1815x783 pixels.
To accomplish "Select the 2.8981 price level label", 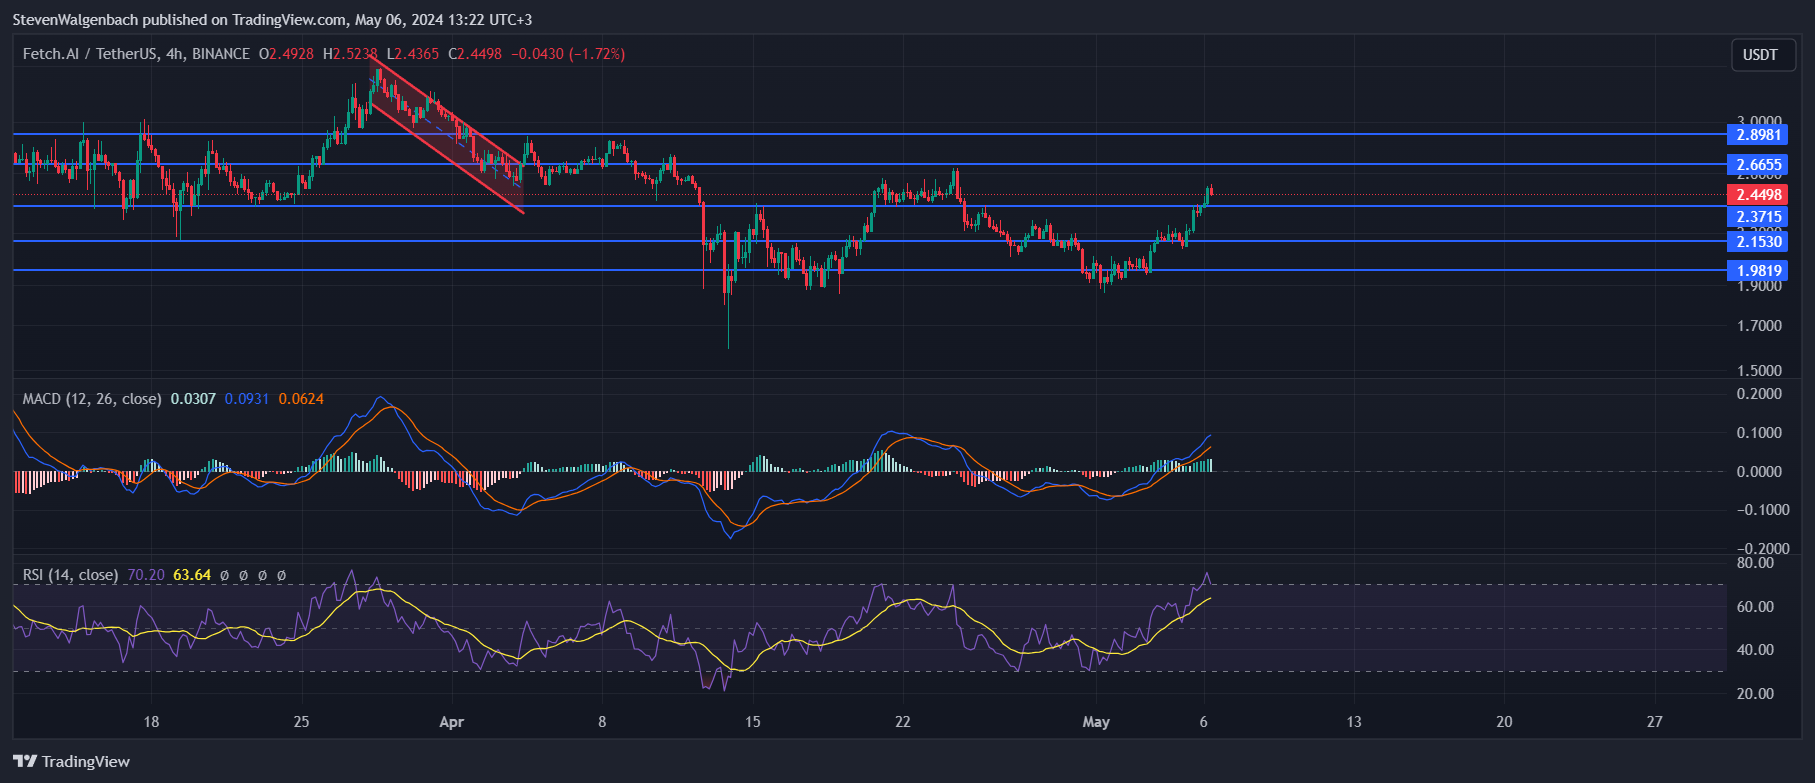I will [1758, 134].
